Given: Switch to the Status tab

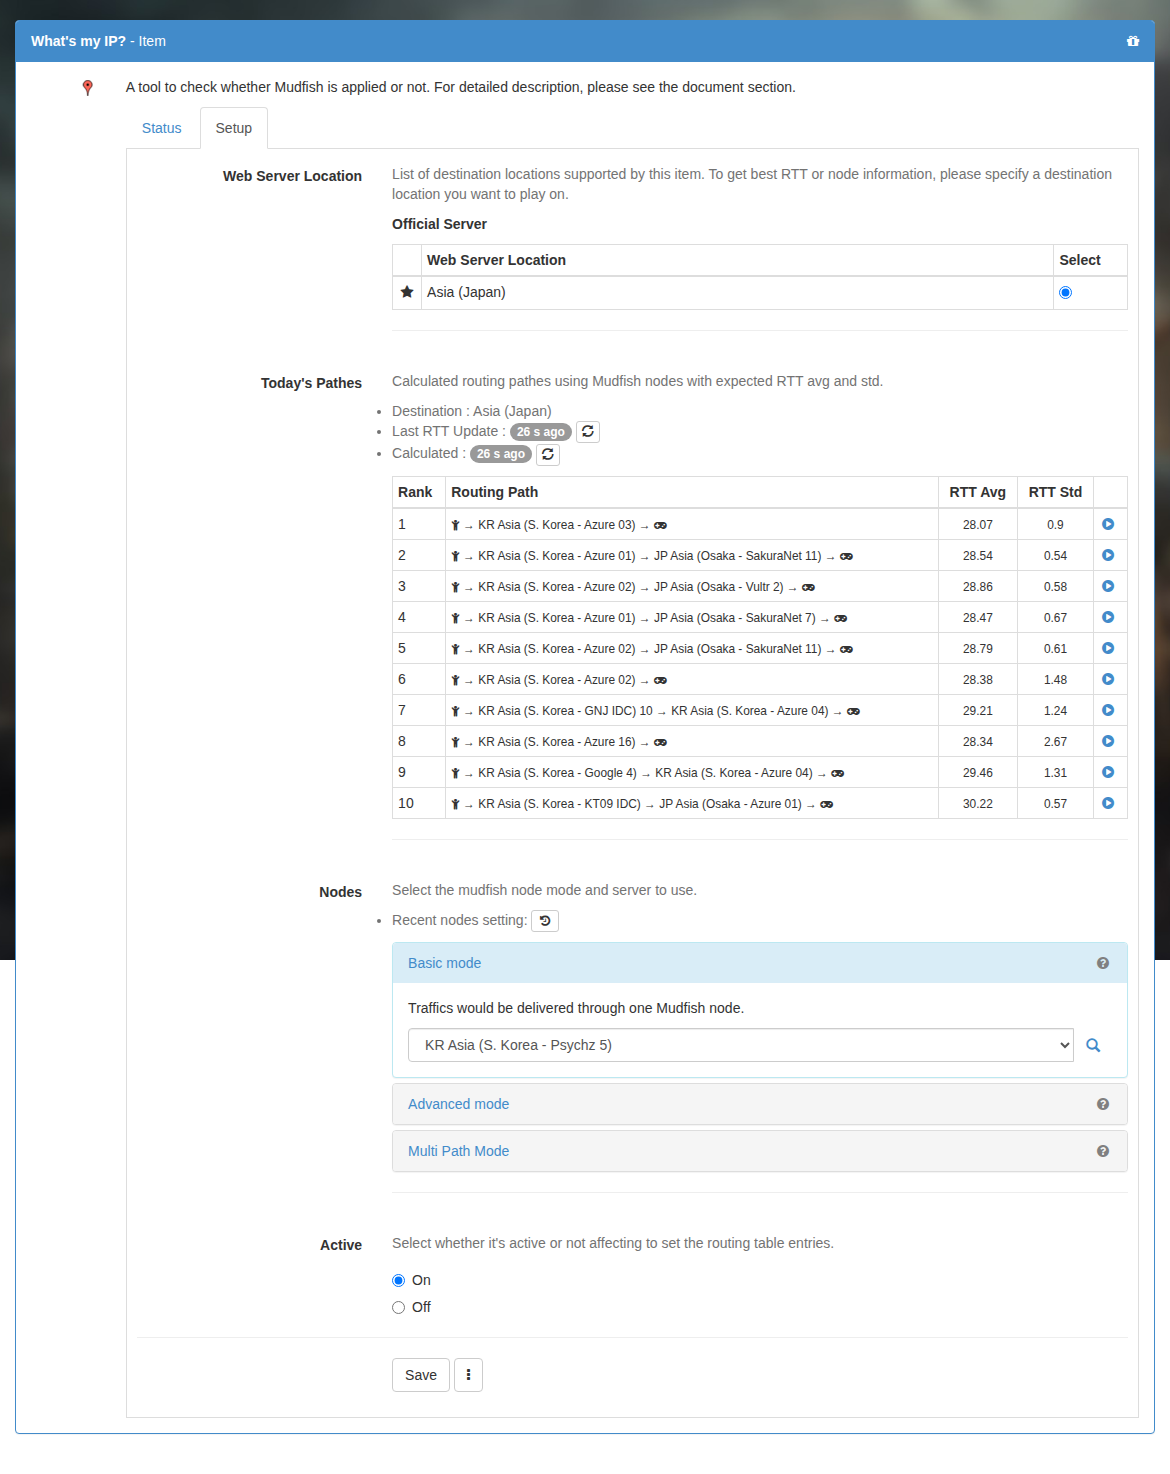Looking at the screenshot, I should click(x=162, y=128).
